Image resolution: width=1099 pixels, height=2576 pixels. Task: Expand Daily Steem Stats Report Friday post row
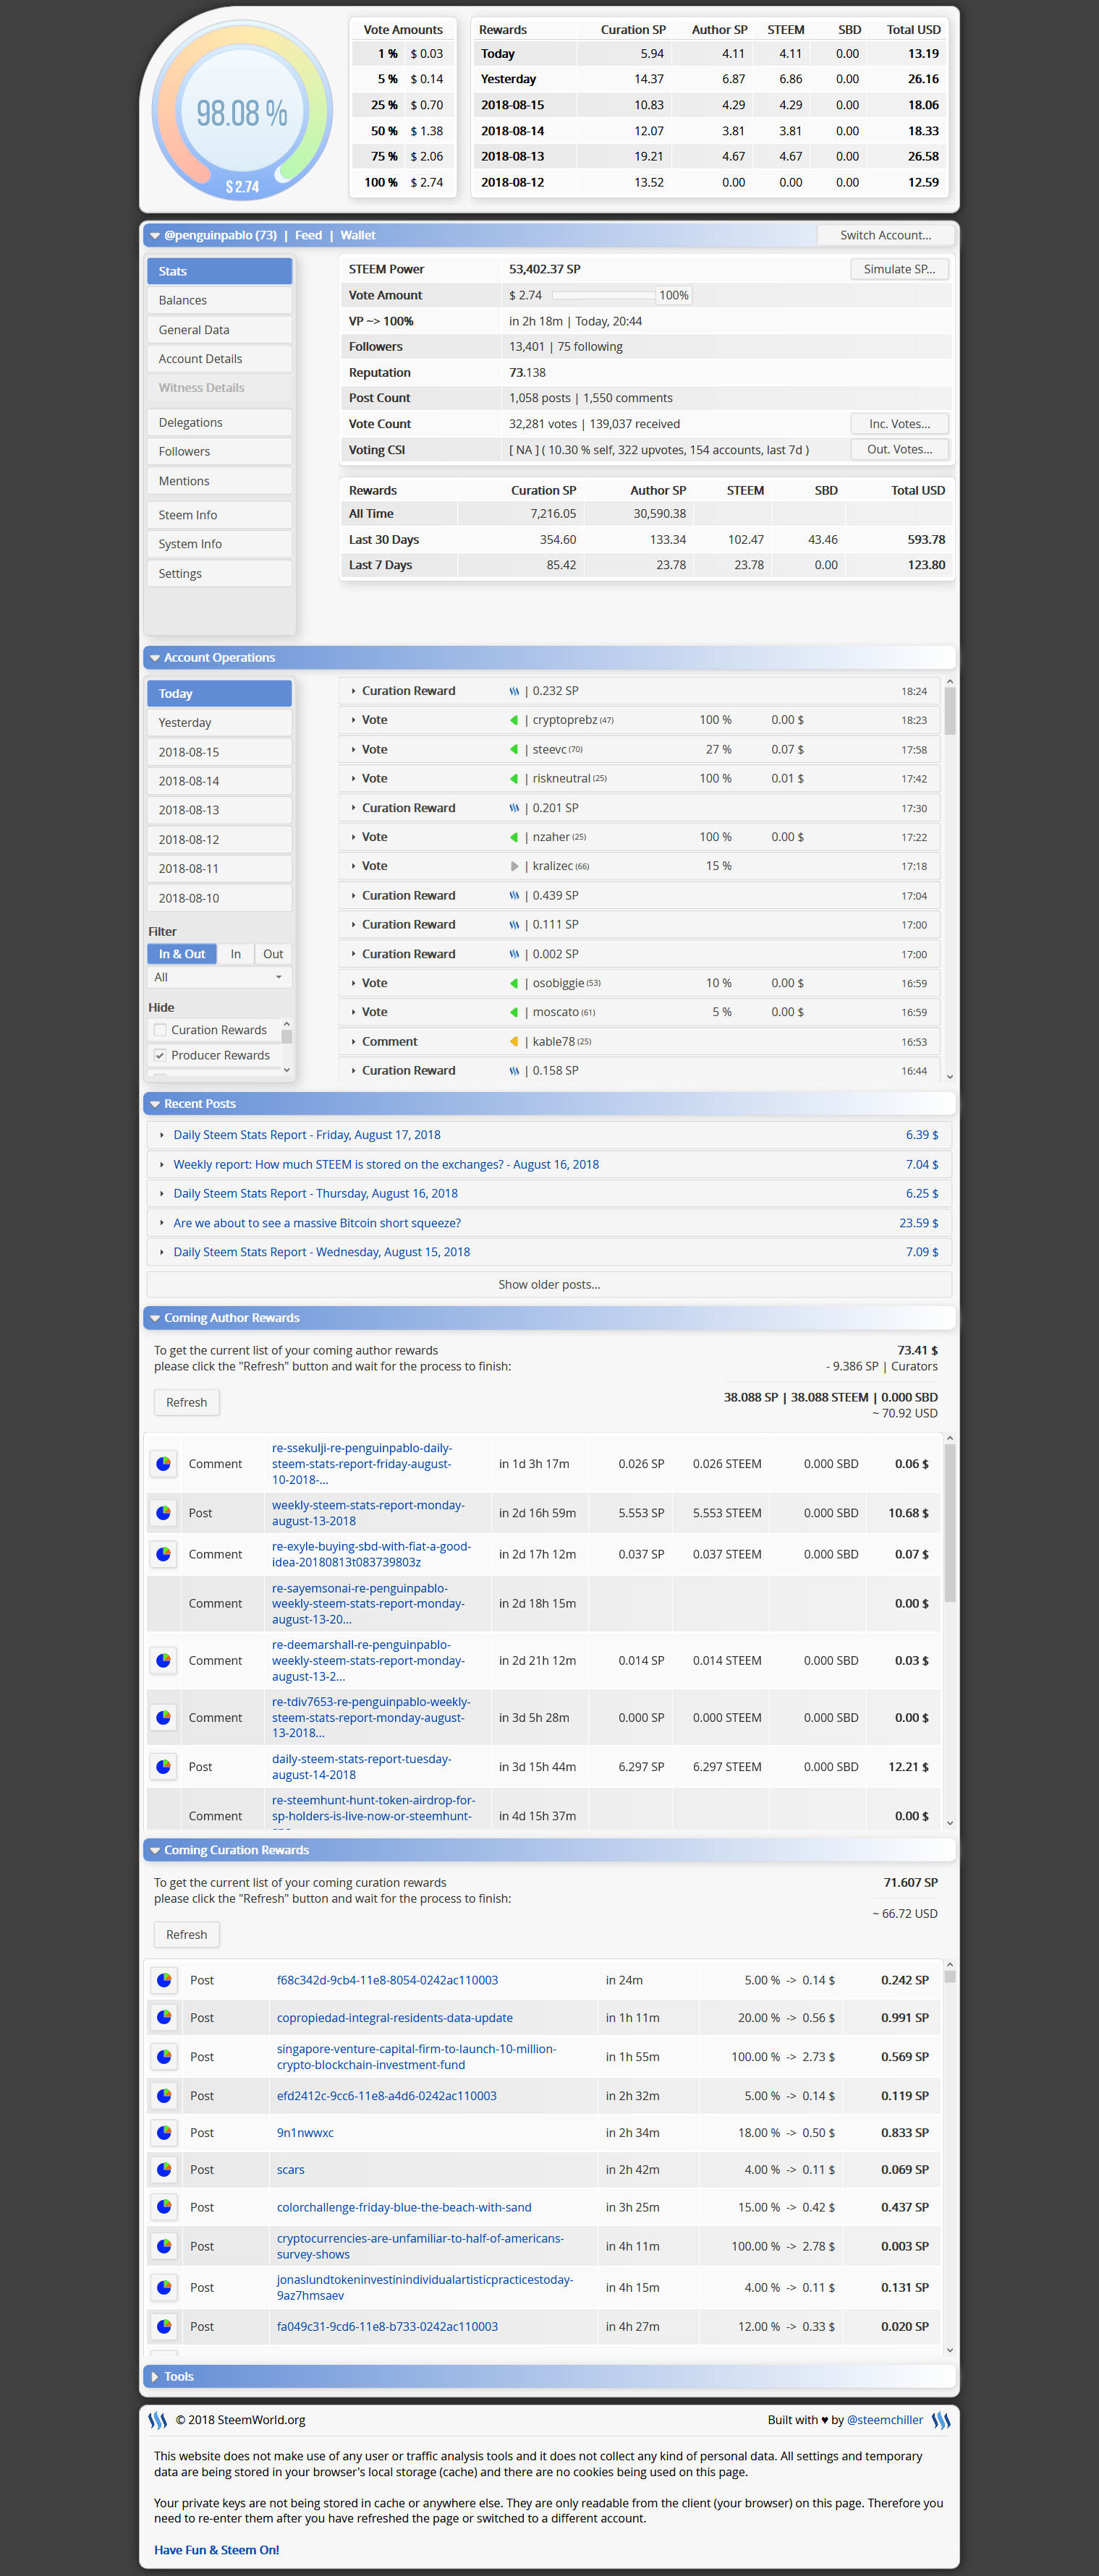coord(549,1135)
